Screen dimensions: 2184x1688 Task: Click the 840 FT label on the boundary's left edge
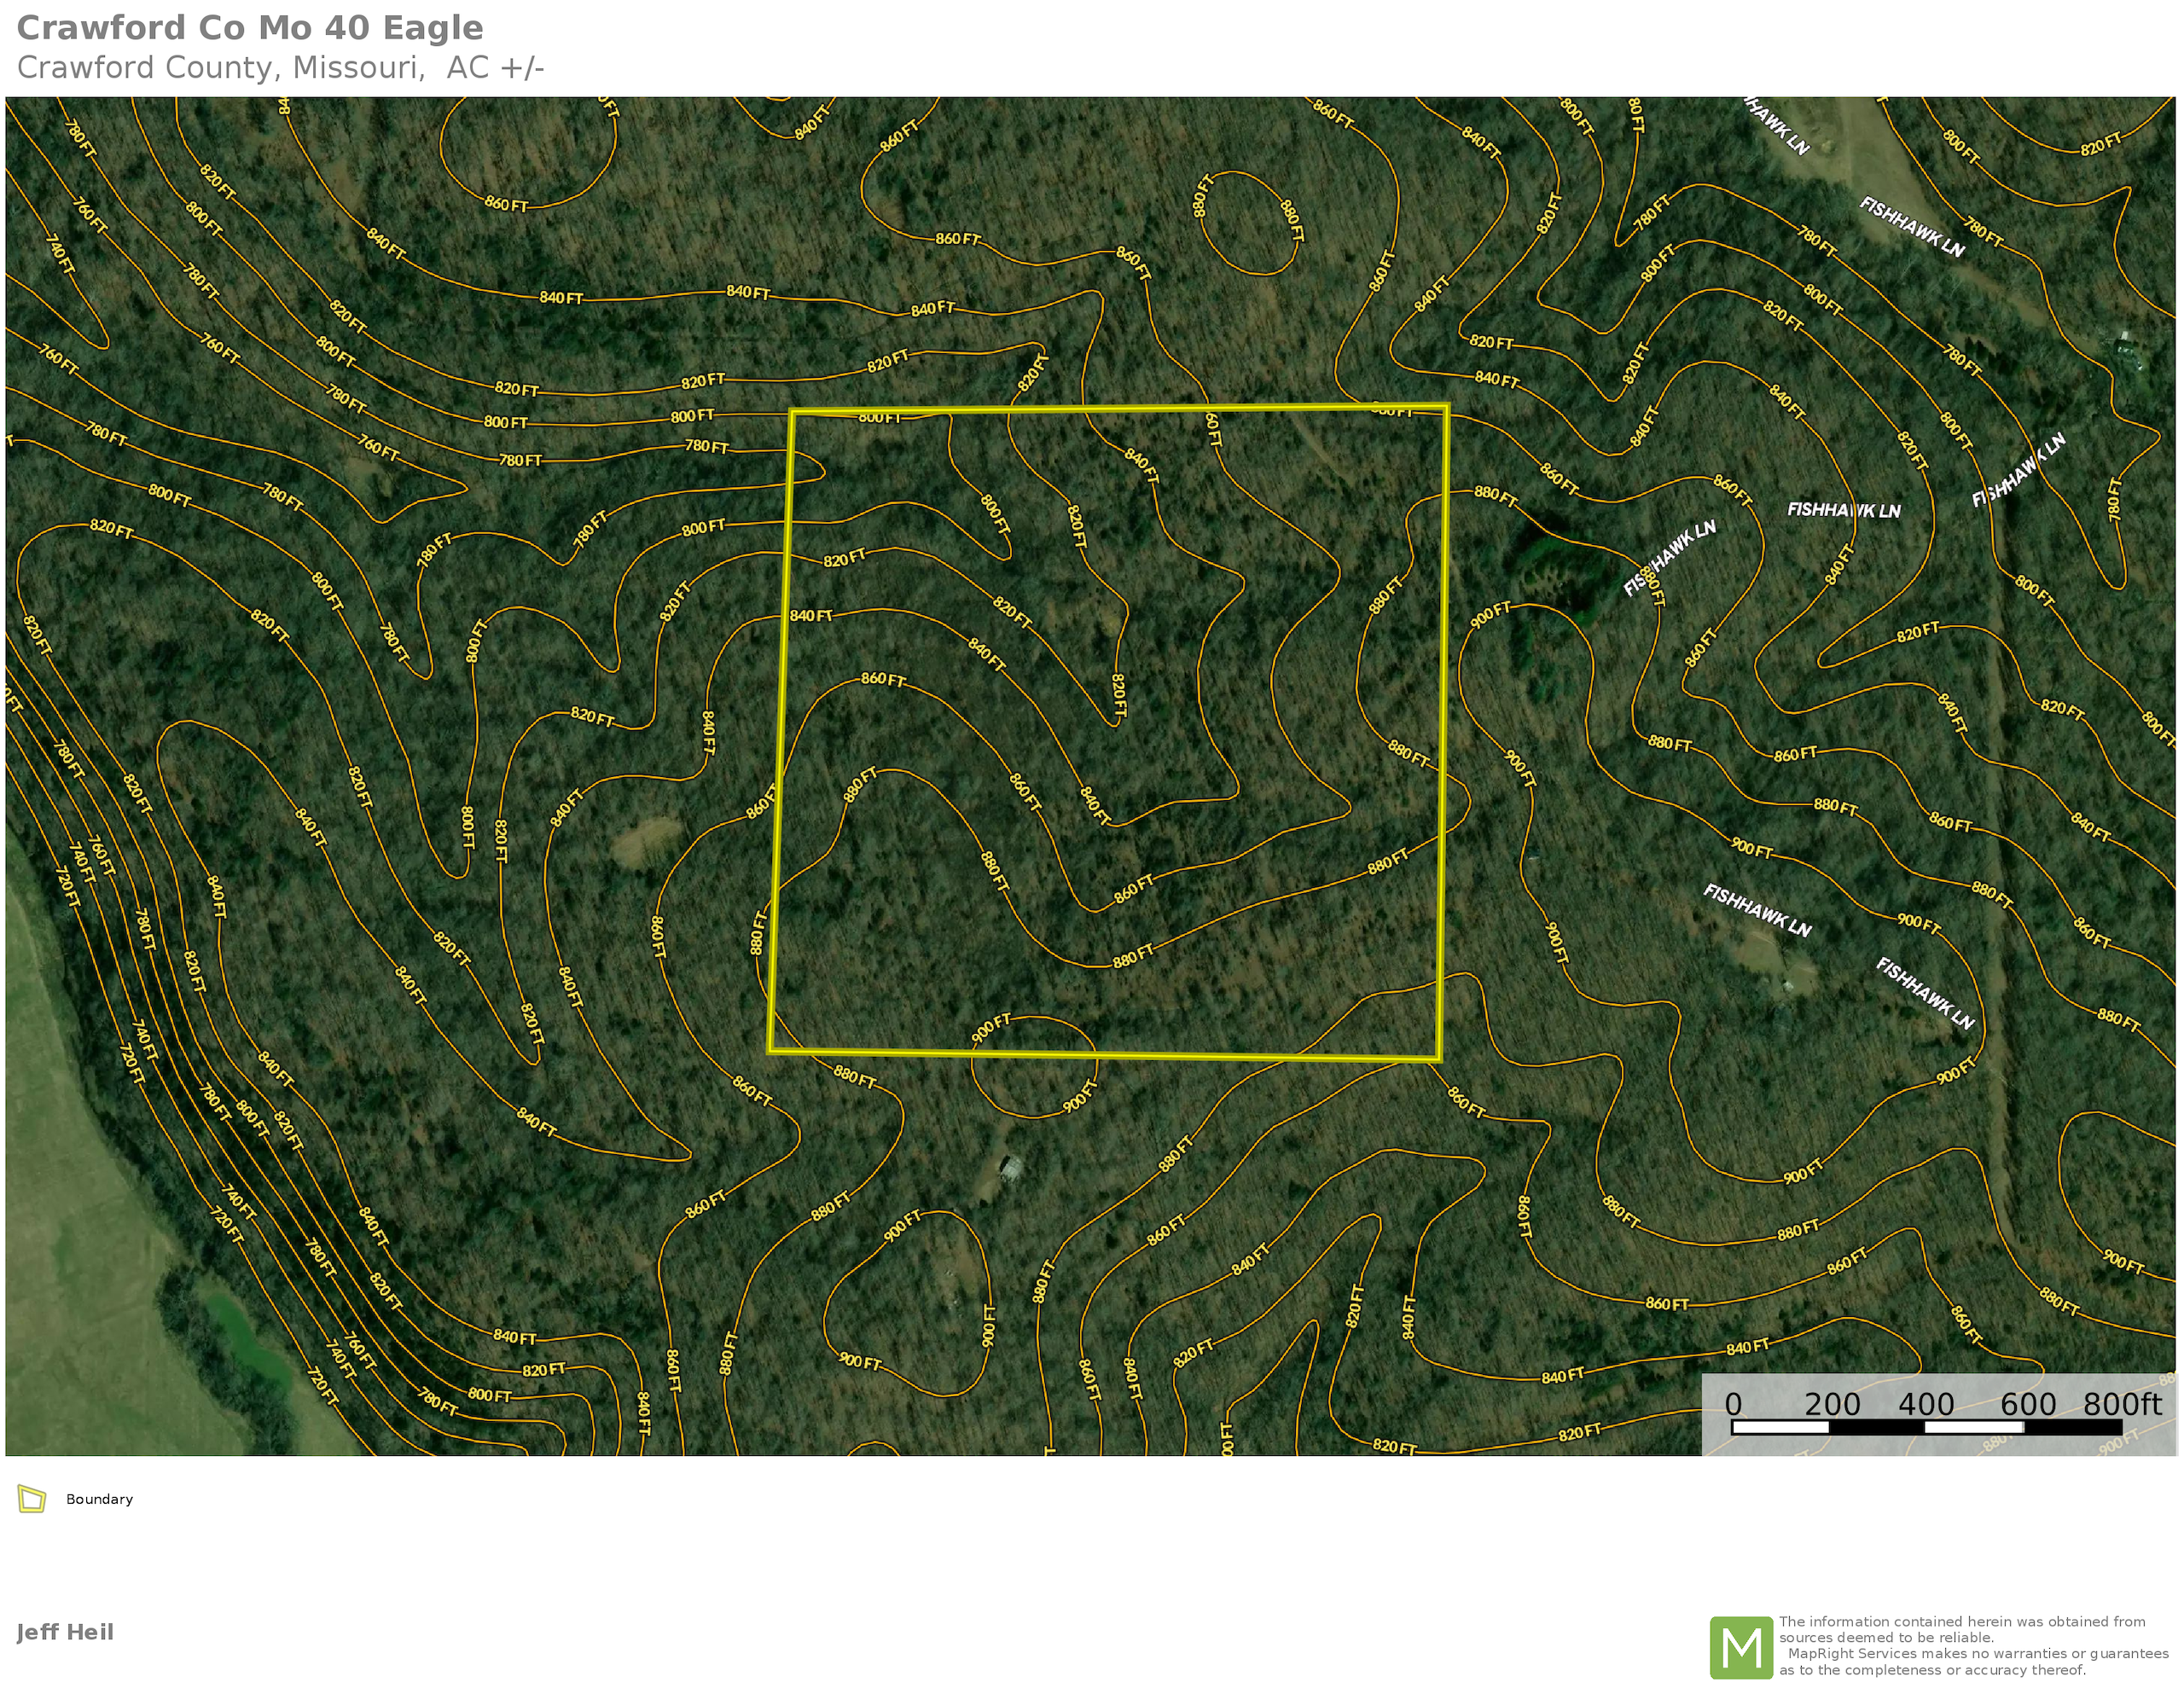pos(810,616)
